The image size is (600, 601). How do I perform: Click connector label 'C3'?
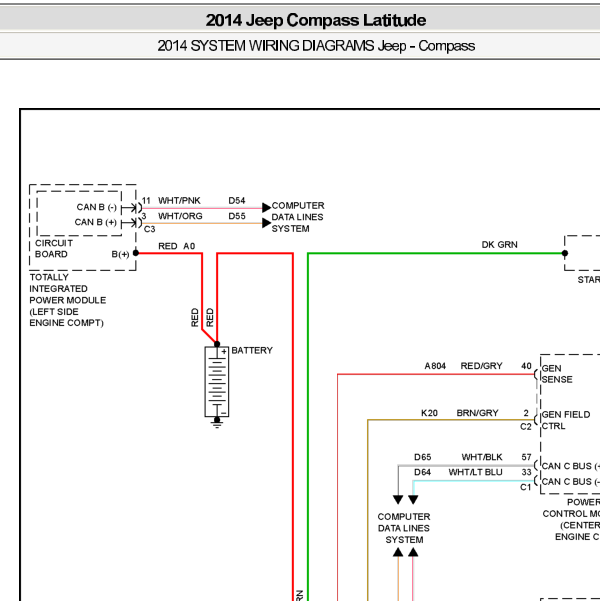[x=150, y=229]
